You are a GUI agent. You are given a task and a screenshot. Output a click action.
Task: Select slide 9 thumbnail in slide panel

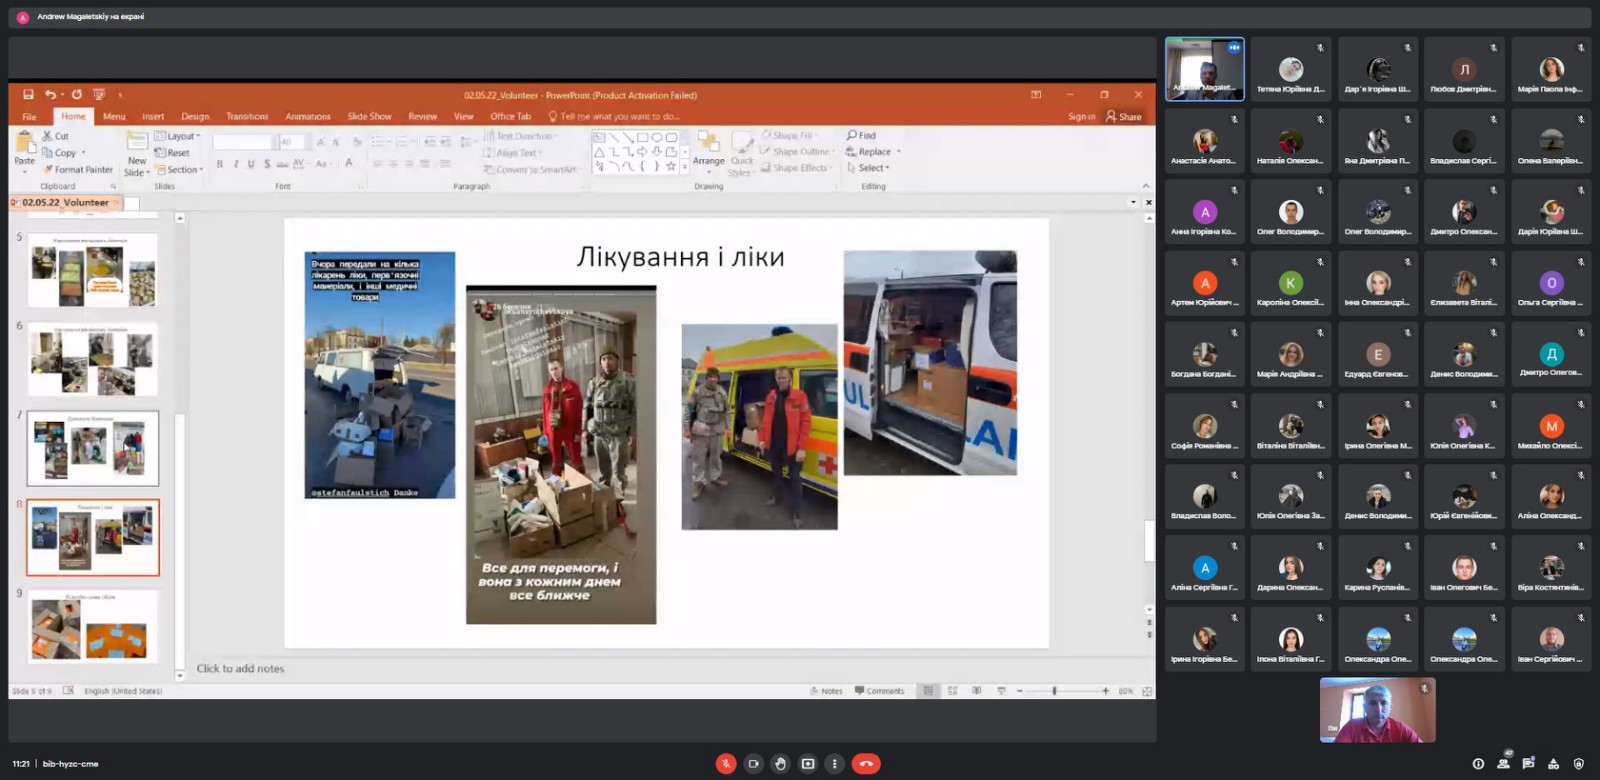coord(92,626)
